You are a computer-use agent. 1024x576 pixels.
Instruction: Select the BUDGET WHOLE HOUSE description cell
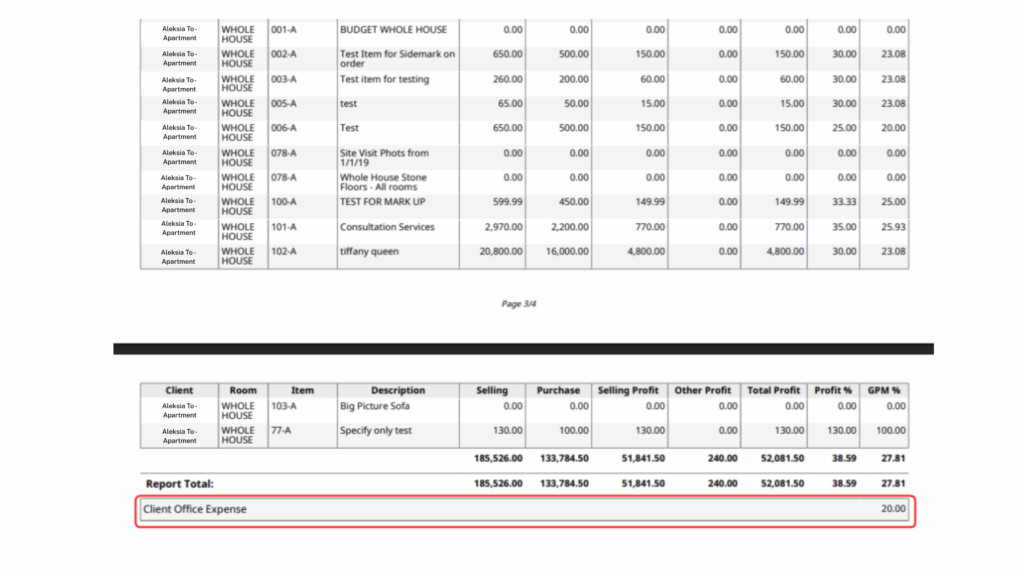coord(393,30)
